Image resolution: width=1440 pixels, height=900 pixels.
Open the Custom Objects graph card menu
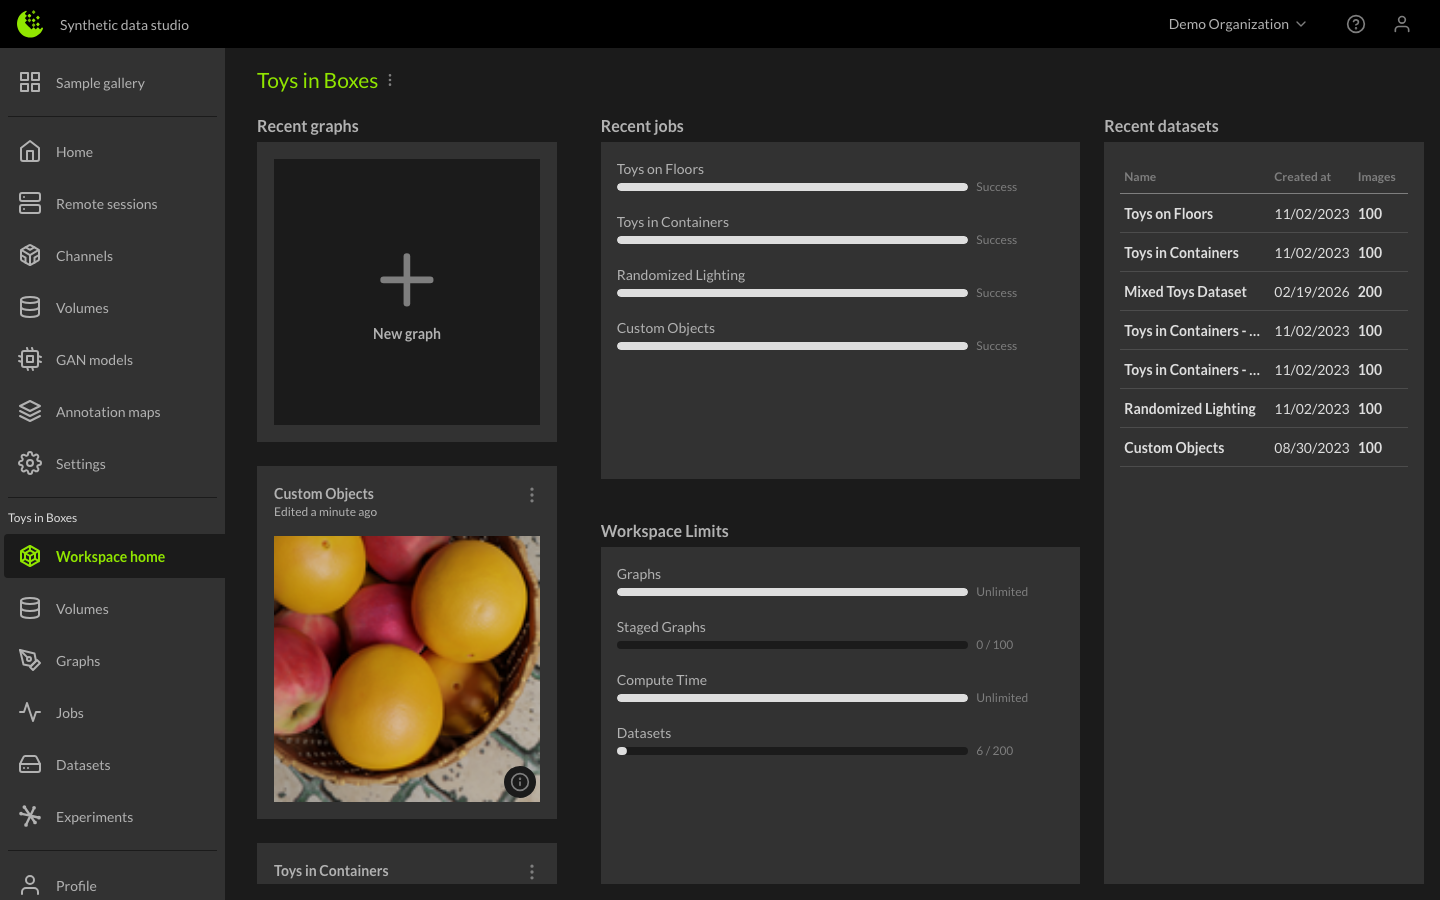tap(532, 495)
